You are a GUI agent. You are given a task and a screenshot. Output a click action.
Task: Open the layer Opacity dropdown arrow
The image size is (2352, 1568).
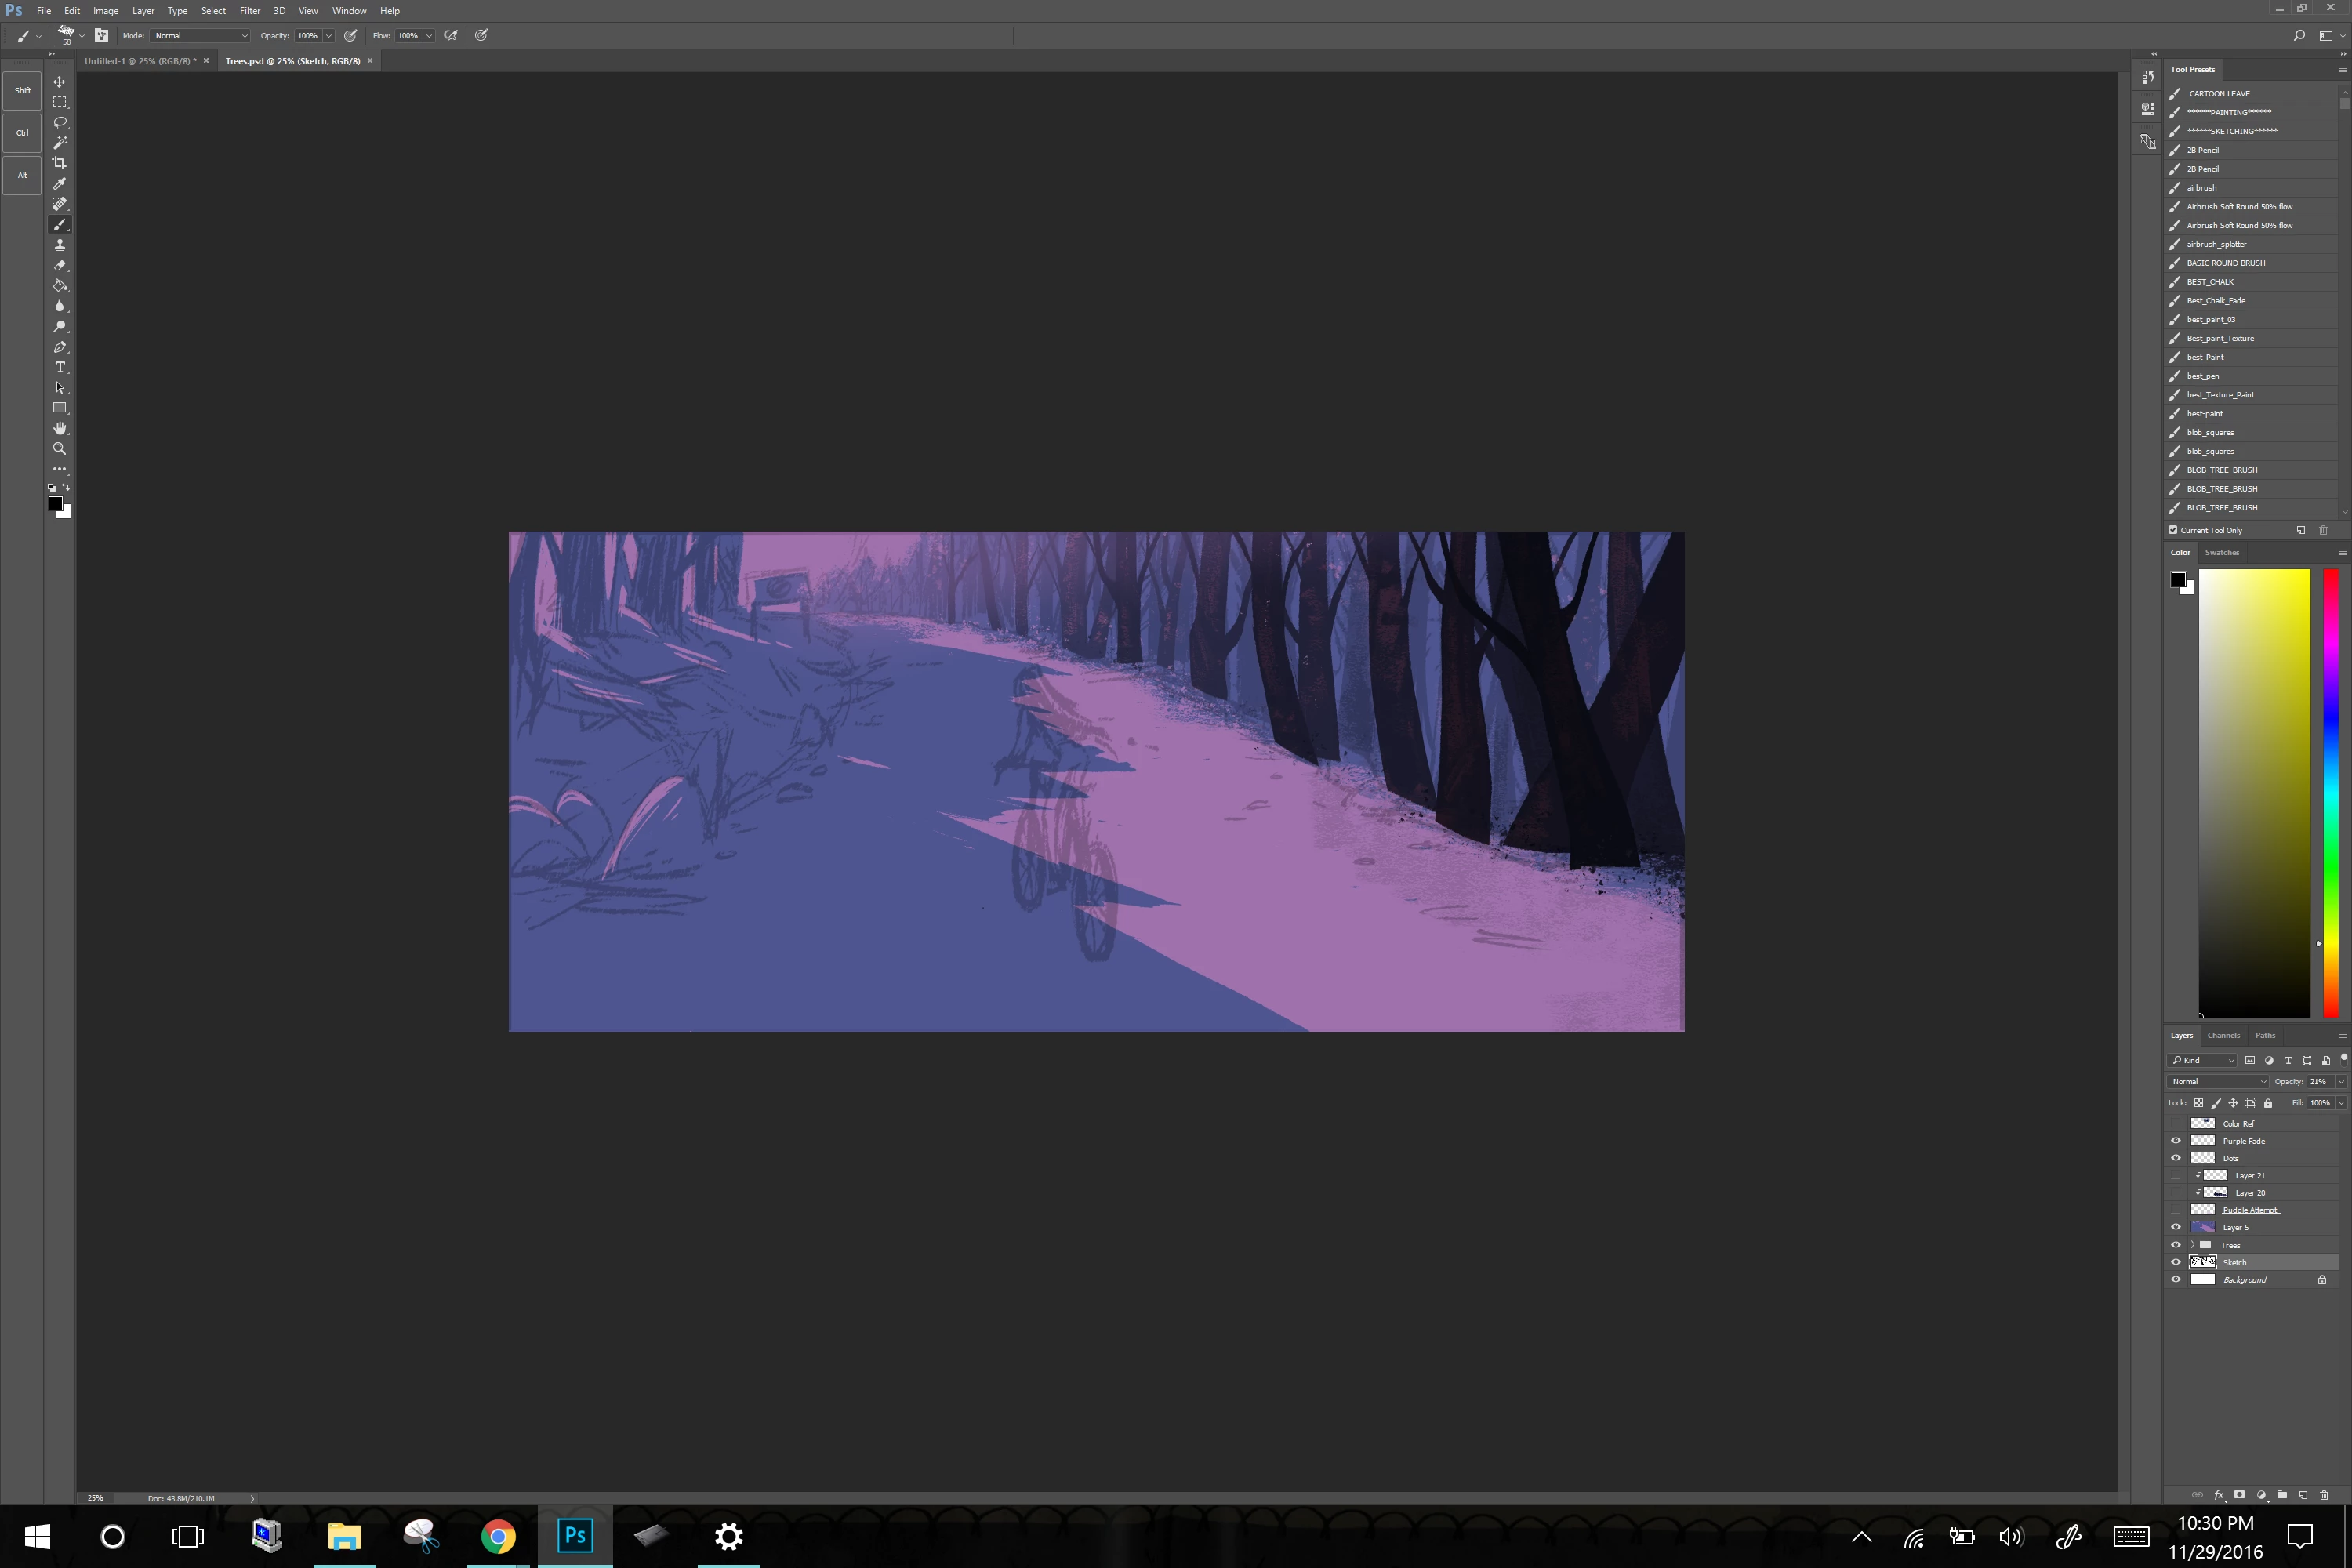[2341, 1081]
